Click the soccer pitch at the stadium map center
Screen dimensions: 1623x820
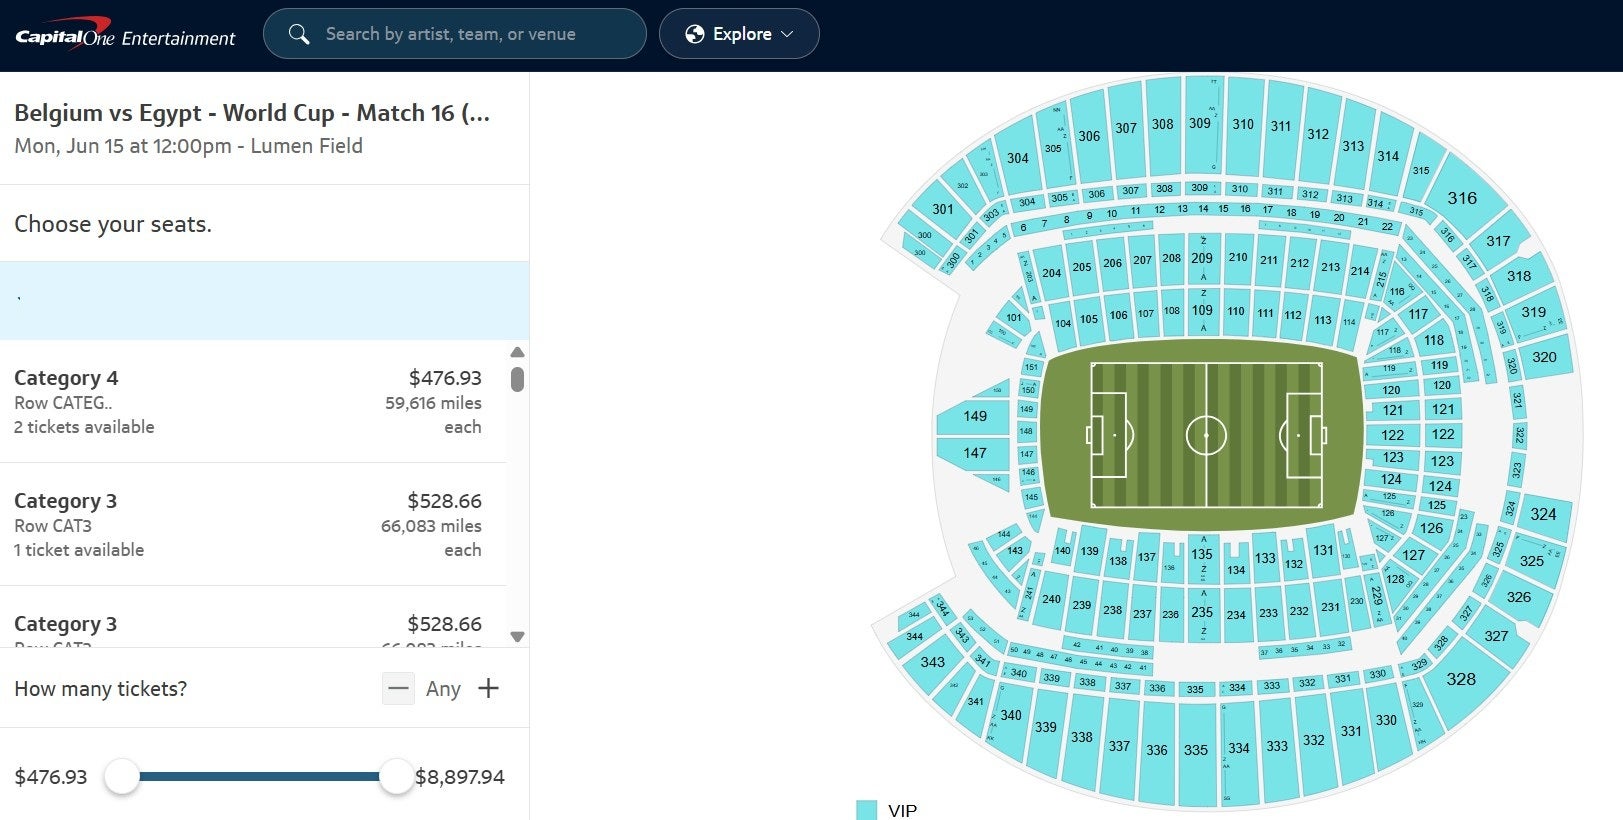click(x=1207, y=434)
